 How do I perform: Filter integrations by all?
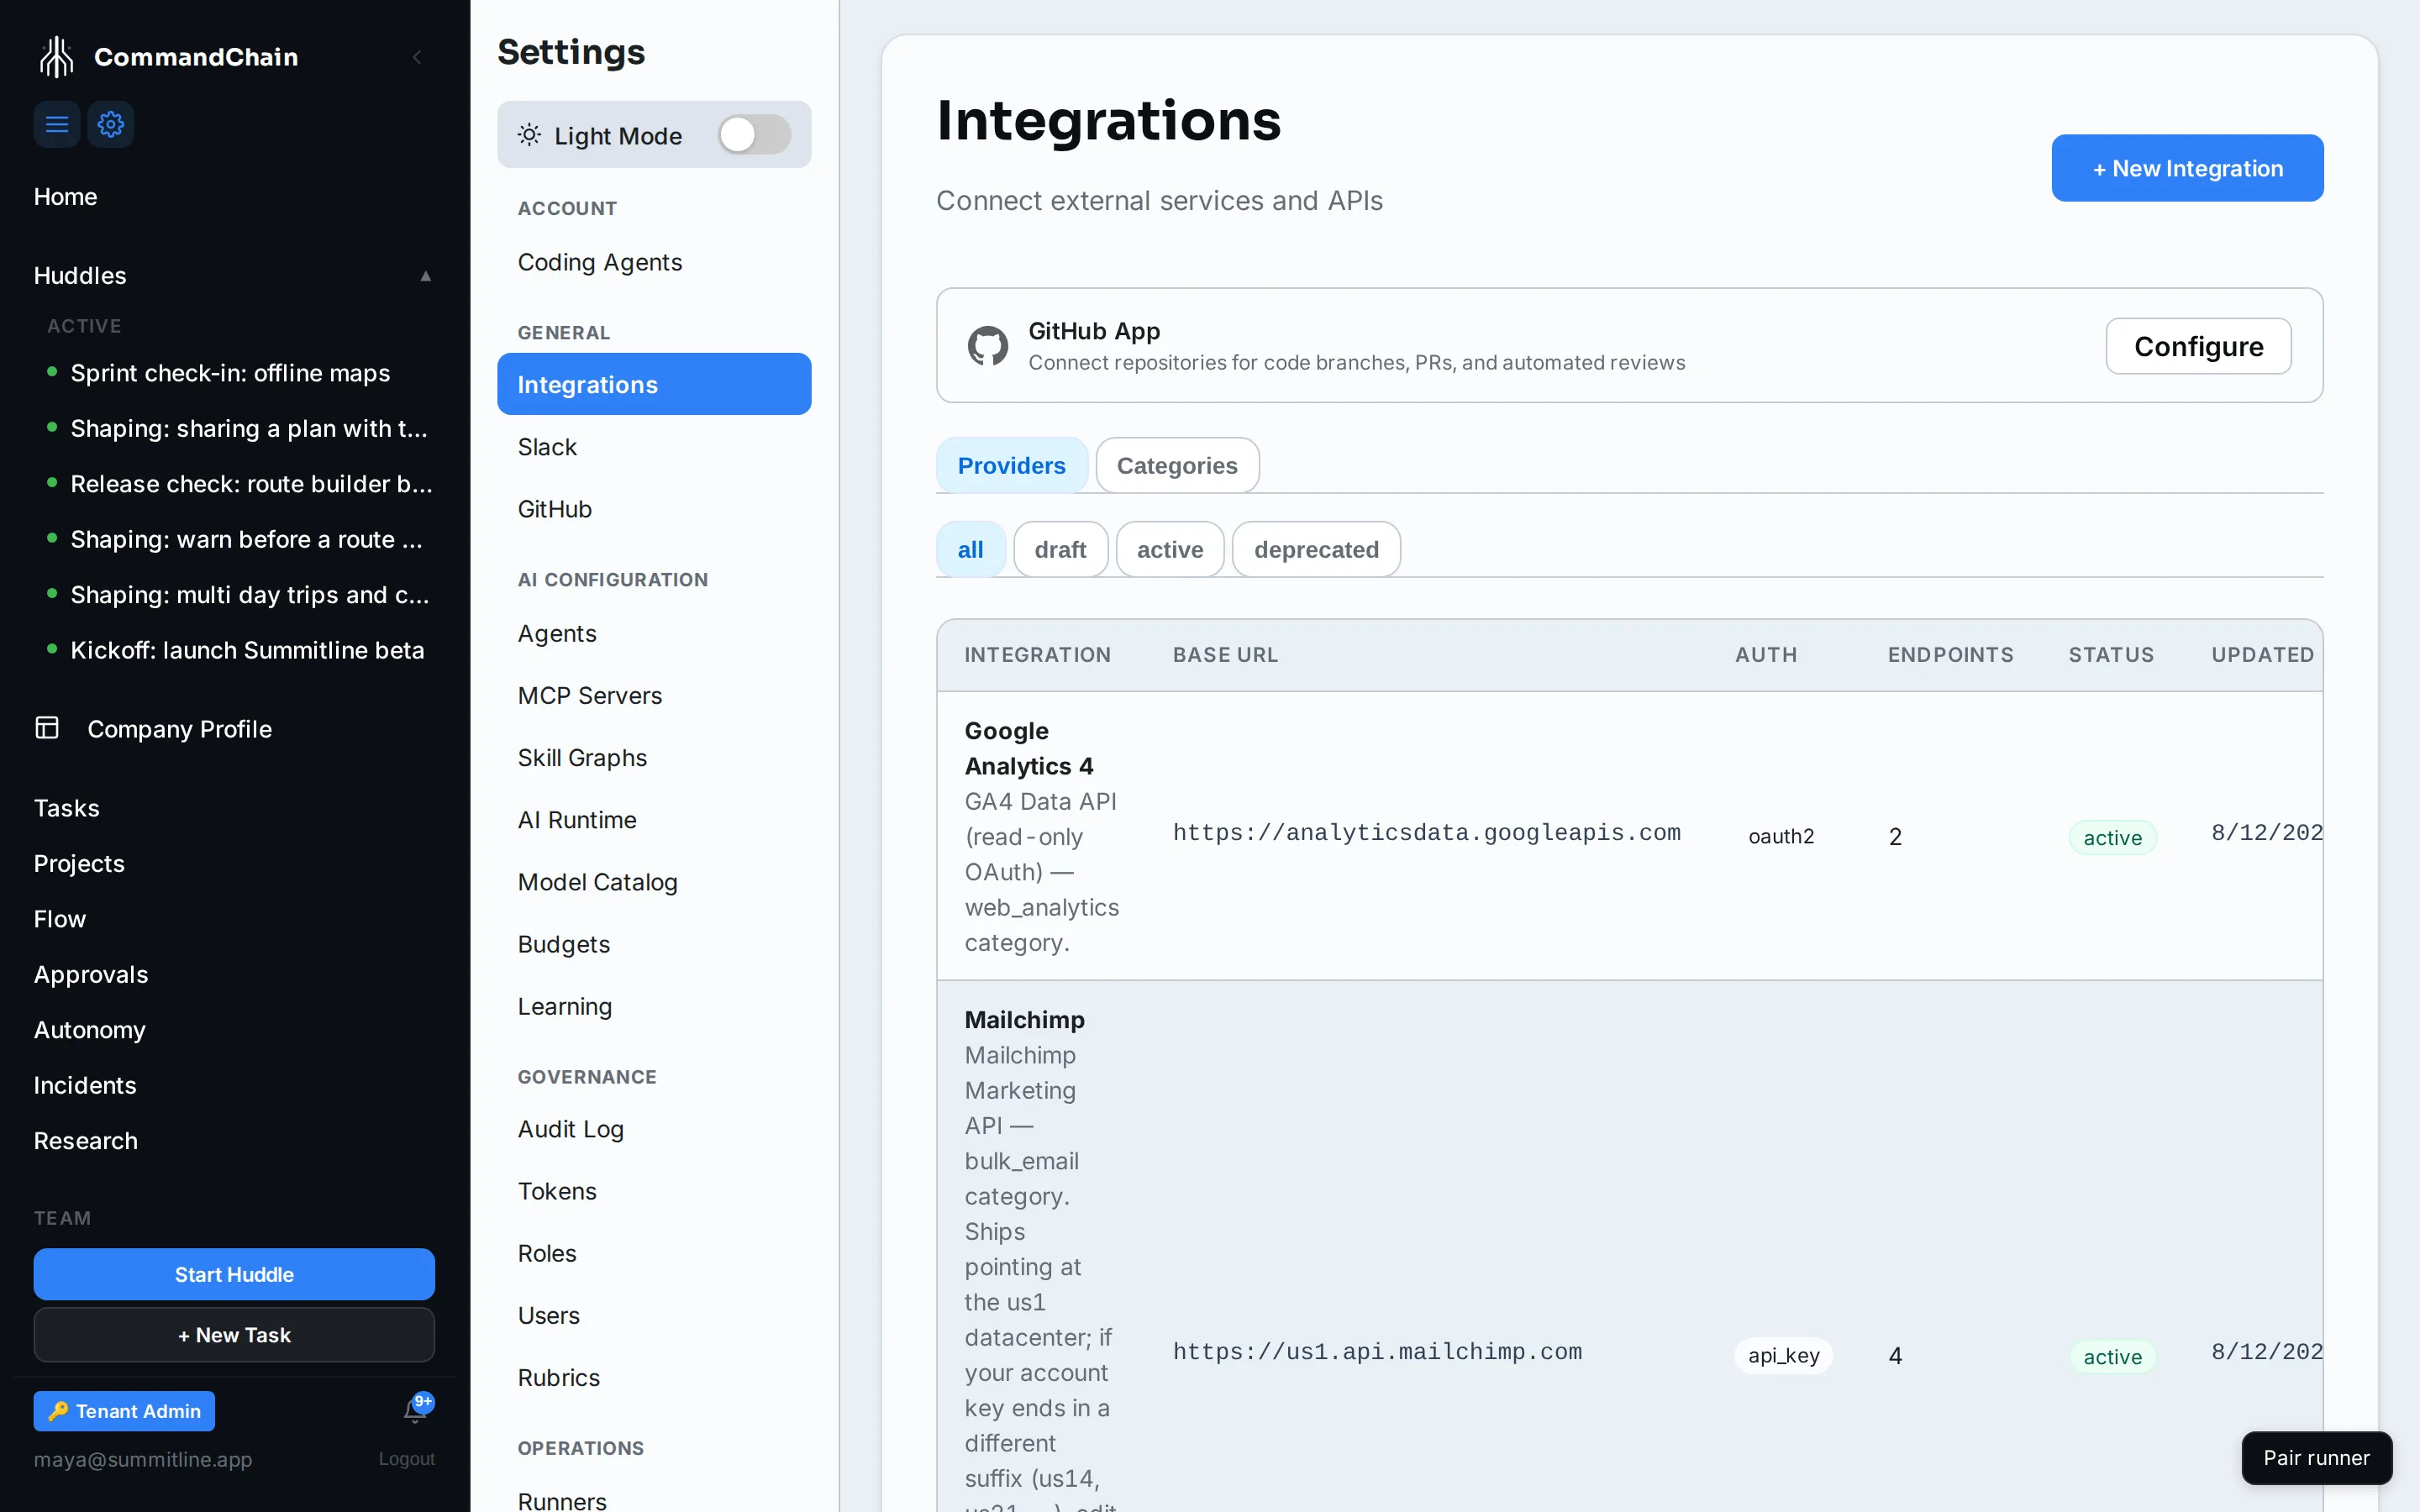[x=970, y=549]
